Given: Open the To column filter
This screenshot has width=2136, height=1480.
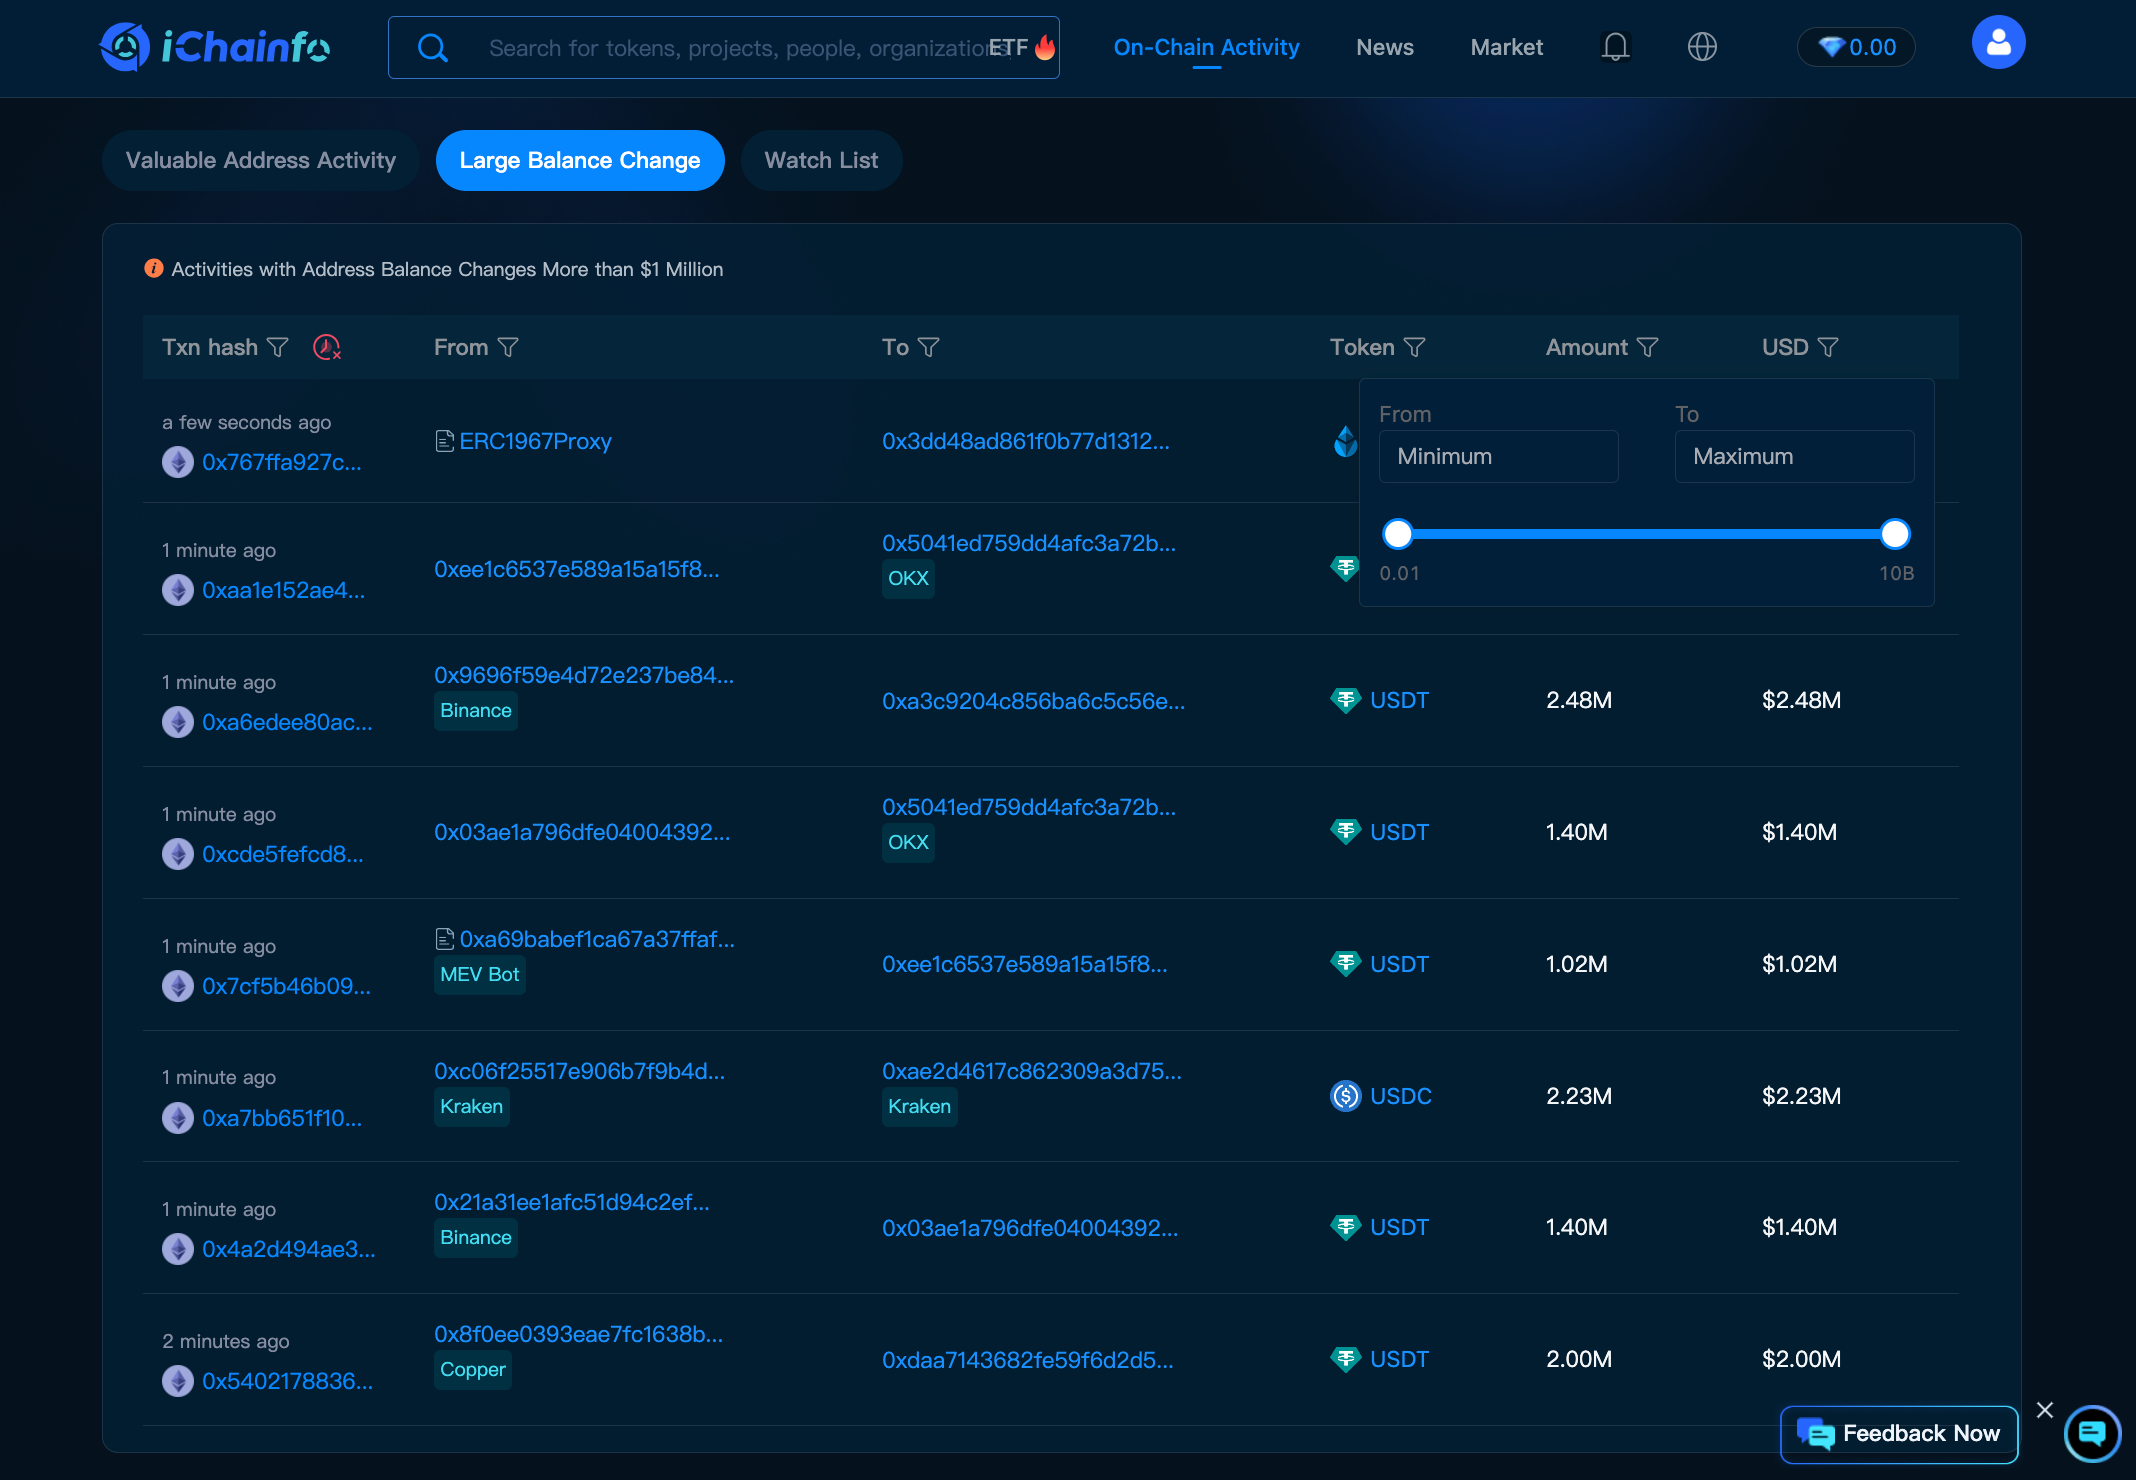Looking at the screenshot, I should 929,347.
